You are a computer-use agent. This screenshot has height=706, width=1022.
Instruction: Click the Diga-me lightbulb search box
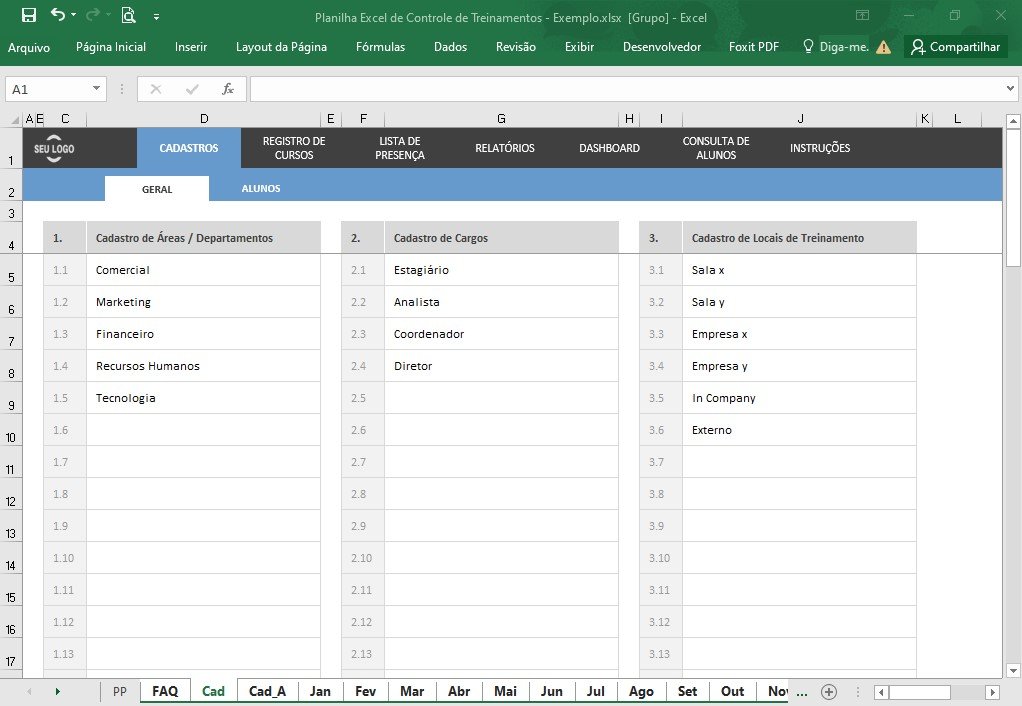click(x=836, y=47)
